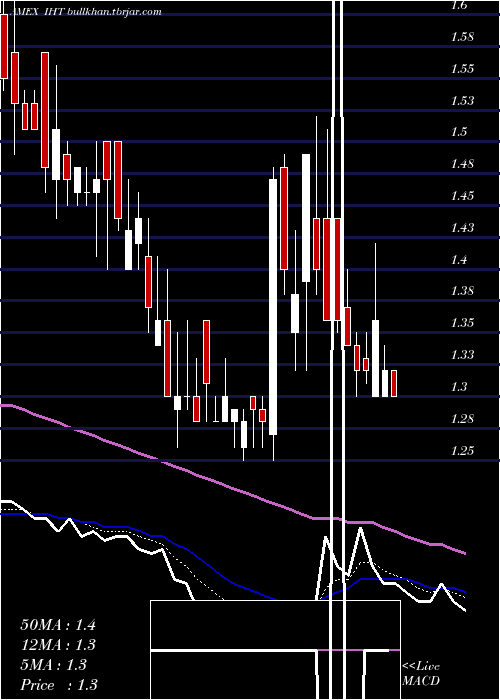This screenshot has height=700, width=500.
Task: Click the tallest white candlestick rising from 1.27 to 1.47
Action: click(273, 307)
